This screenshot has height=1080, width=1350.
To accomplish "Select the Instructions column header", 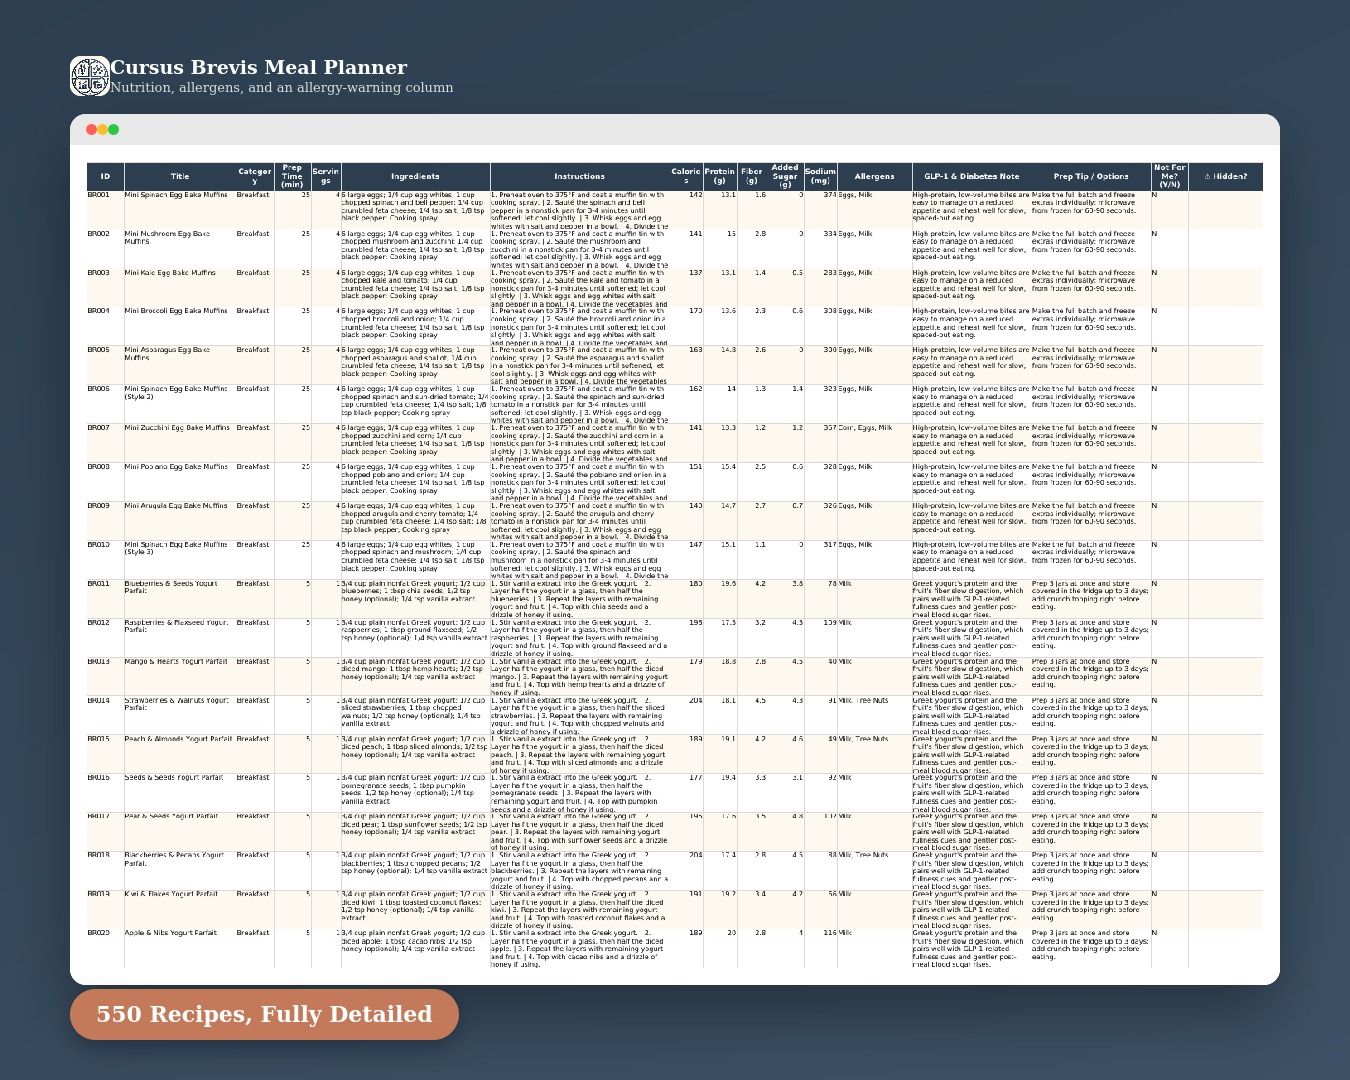I will pyautogui.click(x=579, y=176).
